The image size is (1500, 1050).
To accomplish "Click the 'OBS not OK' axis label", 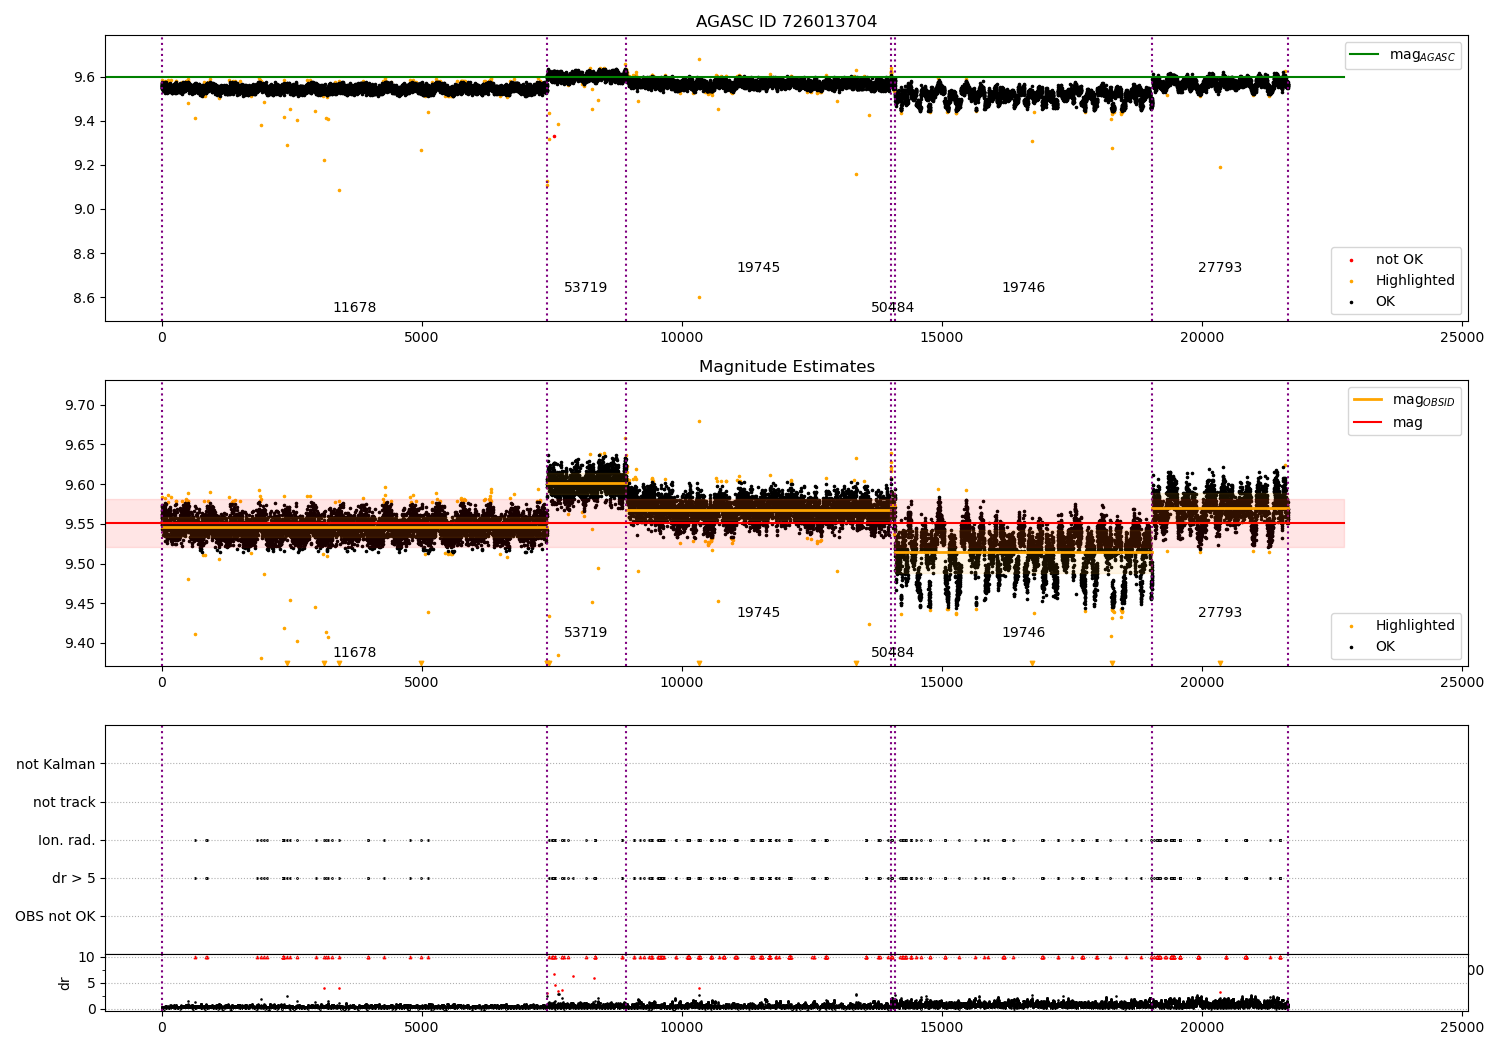I will pos(55,916).
